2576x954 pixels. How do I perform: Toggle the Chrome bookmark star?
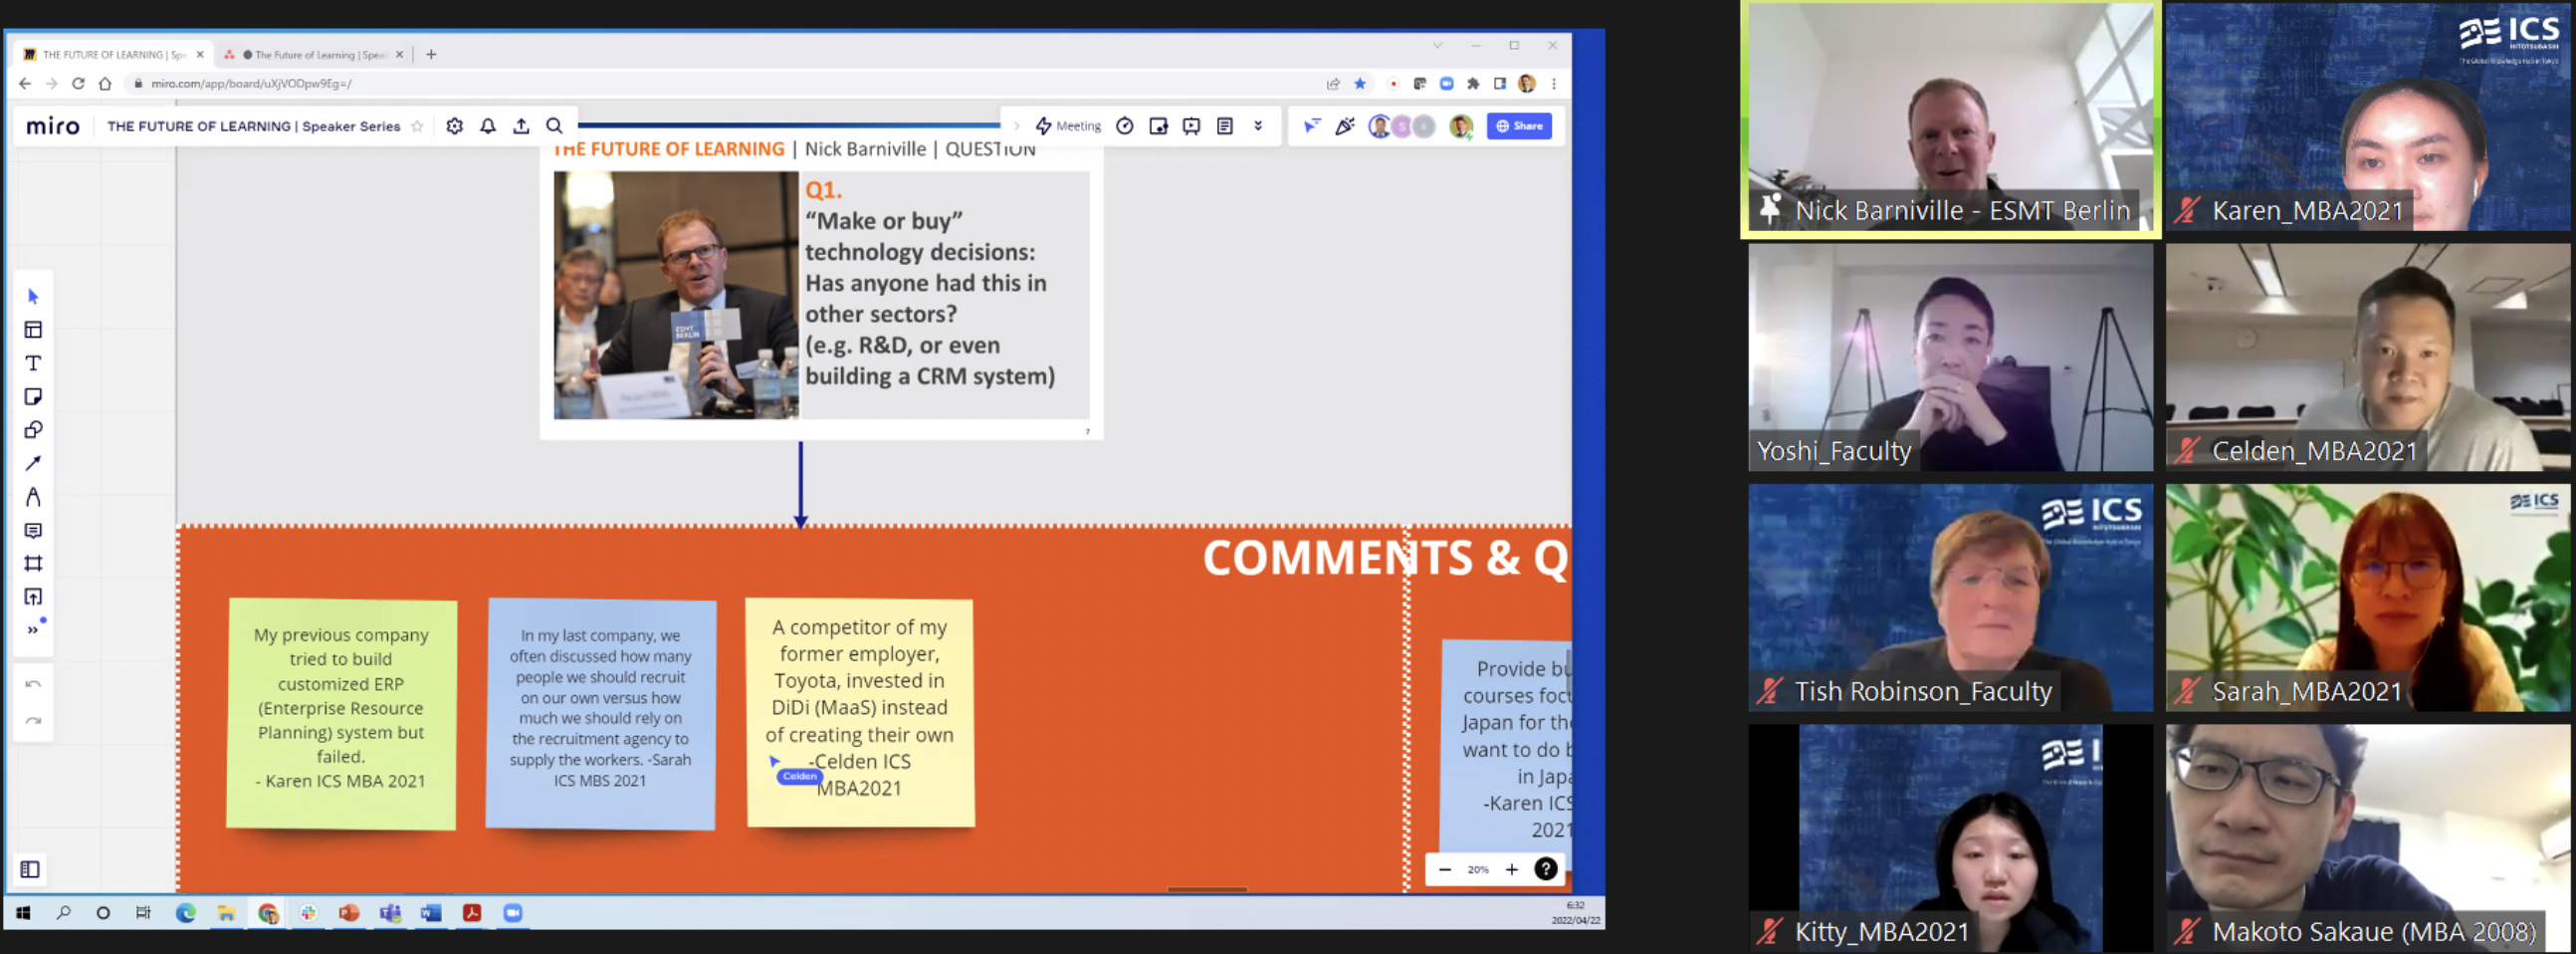(1360, 84)
